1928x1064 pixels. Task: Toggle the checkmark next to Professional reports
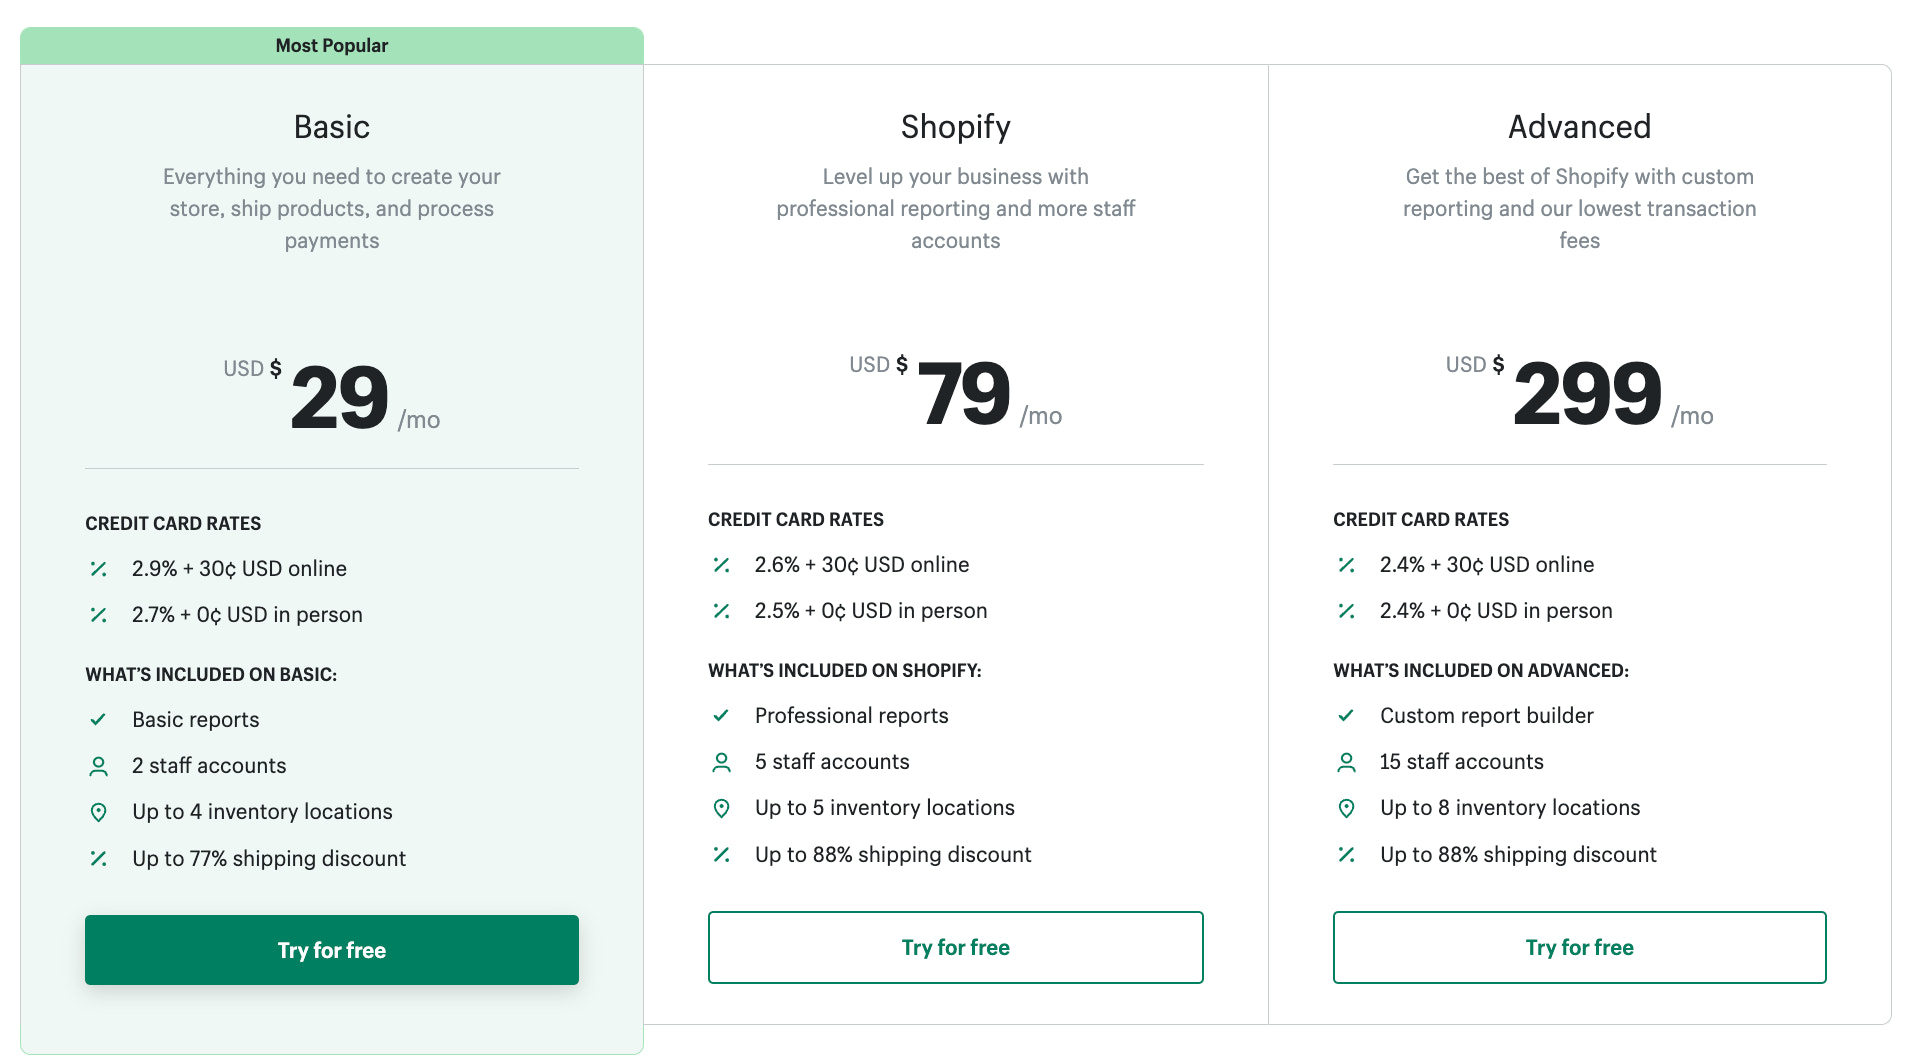tap(721, 715)
